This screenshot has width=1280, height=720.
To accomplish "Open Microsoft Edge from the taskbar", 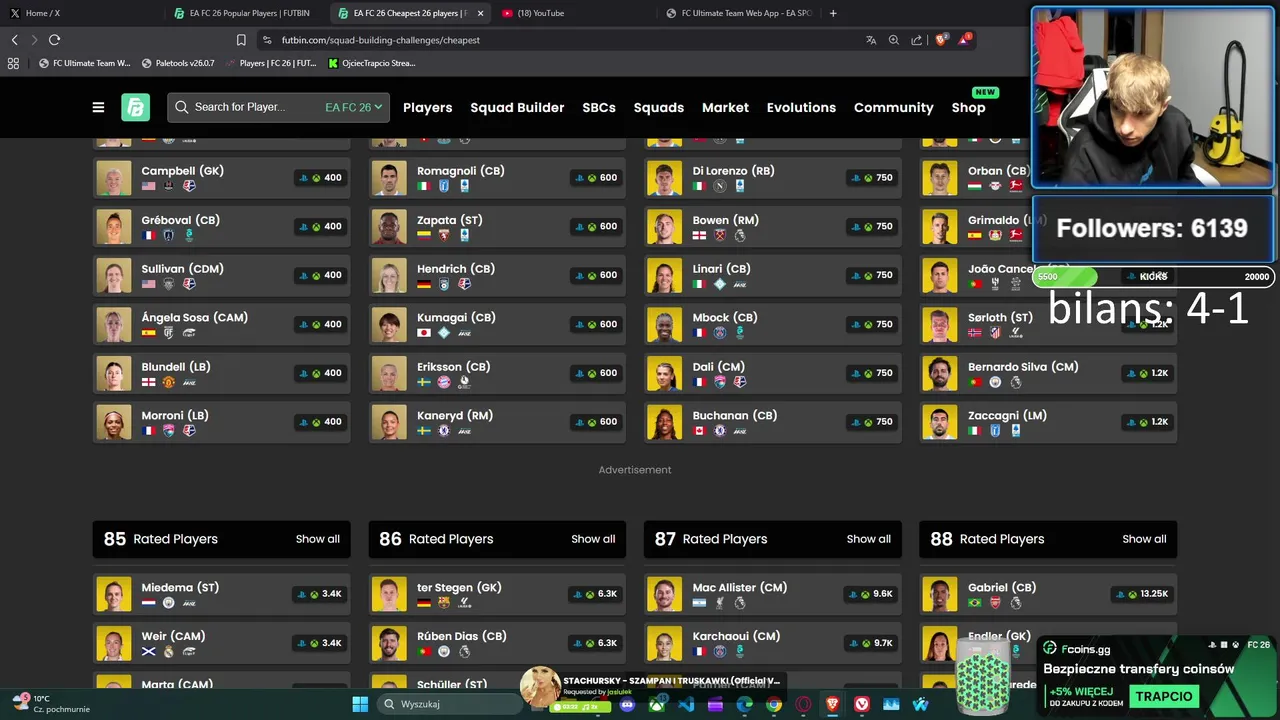I will click(745, 704).
